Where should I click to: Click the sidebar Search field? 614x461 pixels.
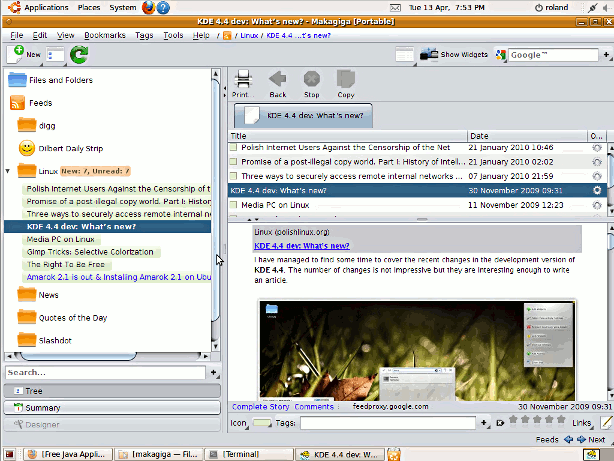[105, 372]
